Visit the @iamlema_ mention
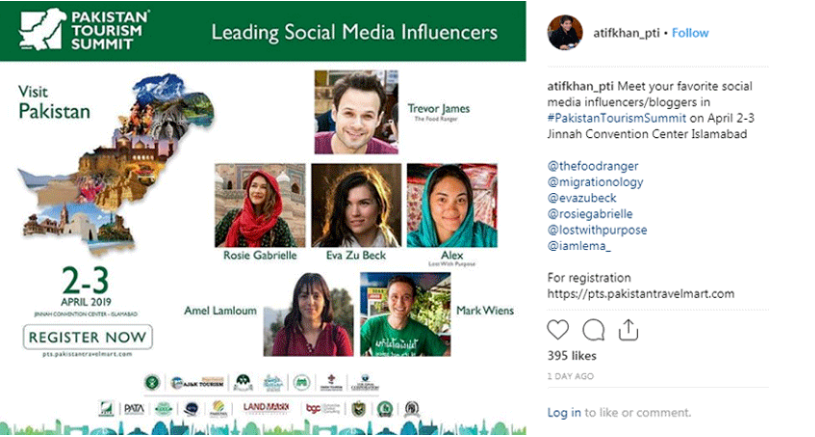The width and height of the screenshot is (815, 437). [579, 246]
